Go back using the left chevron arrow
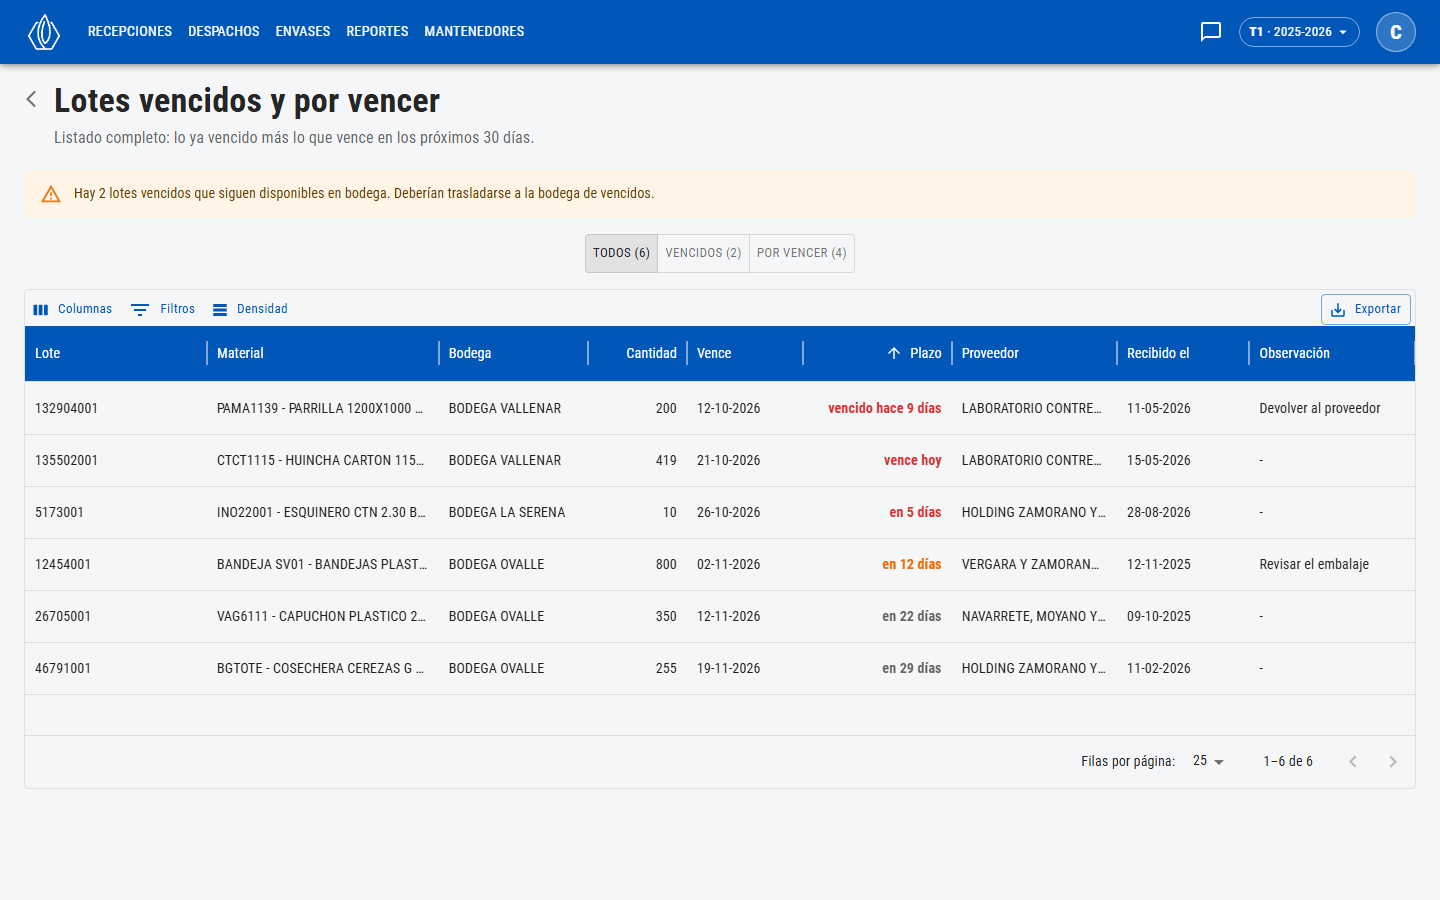 point(32,99)
